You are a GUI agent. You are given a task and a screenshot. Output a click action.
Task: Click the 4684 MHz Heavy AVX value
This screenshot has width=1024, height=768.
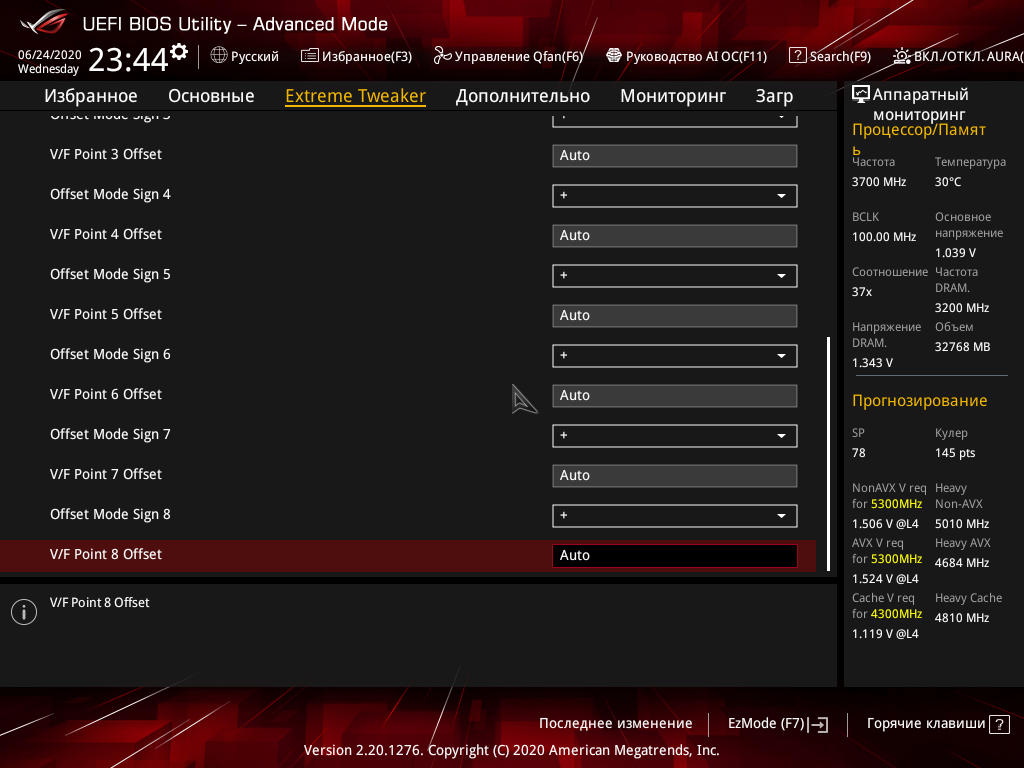tap(962, 563)
